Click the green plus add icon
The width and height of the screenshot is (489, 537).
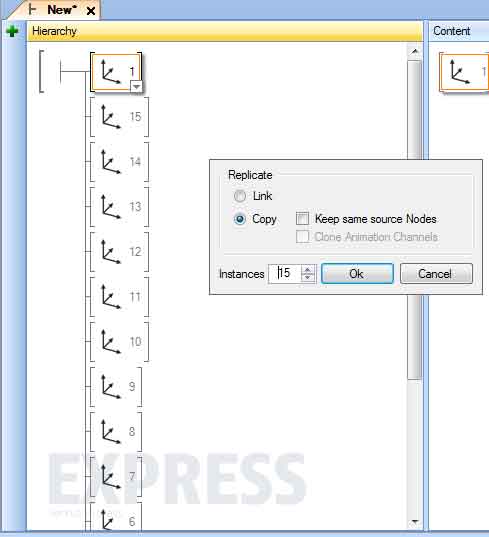point(12,31)
